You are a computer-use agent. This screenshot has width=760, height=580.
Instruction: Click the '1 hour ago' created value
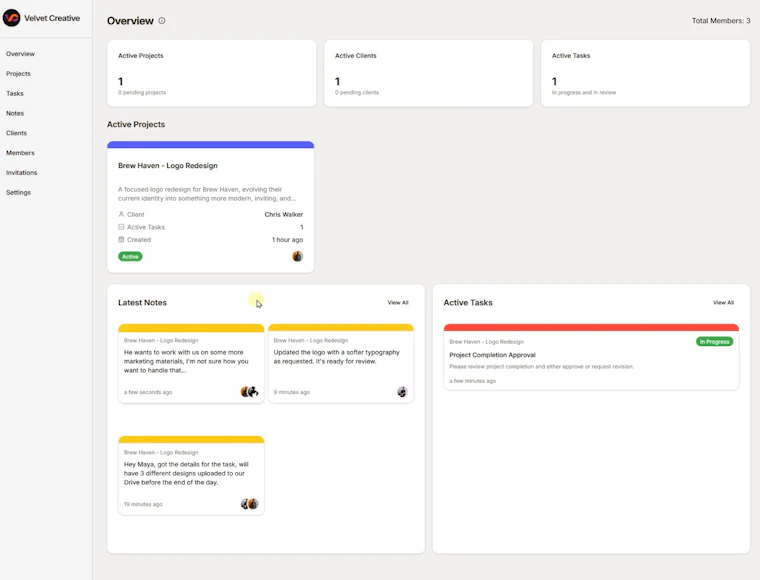tap(287, 240)
